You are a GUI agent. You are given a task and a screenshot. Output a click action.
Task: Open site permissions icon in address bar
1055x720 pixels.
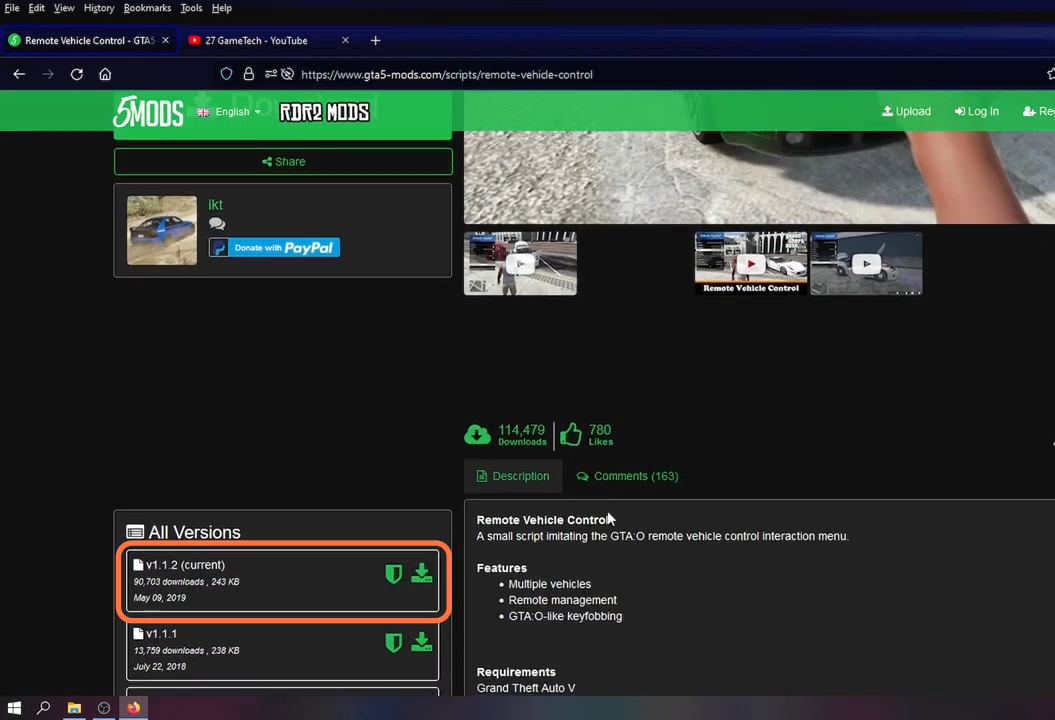point(271,74)
